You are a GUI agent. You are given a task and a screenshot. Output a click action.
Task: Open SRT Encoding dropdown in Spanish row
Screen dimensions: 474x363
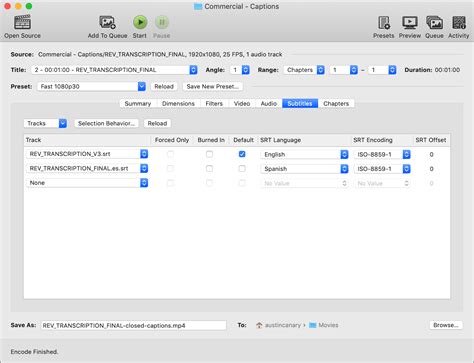click(x=382, y=169)
